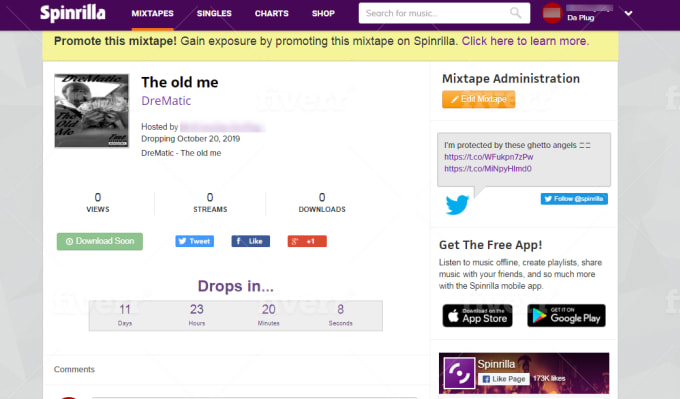The width and height of the screenshot is (680, 399).
Task: Click the blurred host name link
Action: 222,127
